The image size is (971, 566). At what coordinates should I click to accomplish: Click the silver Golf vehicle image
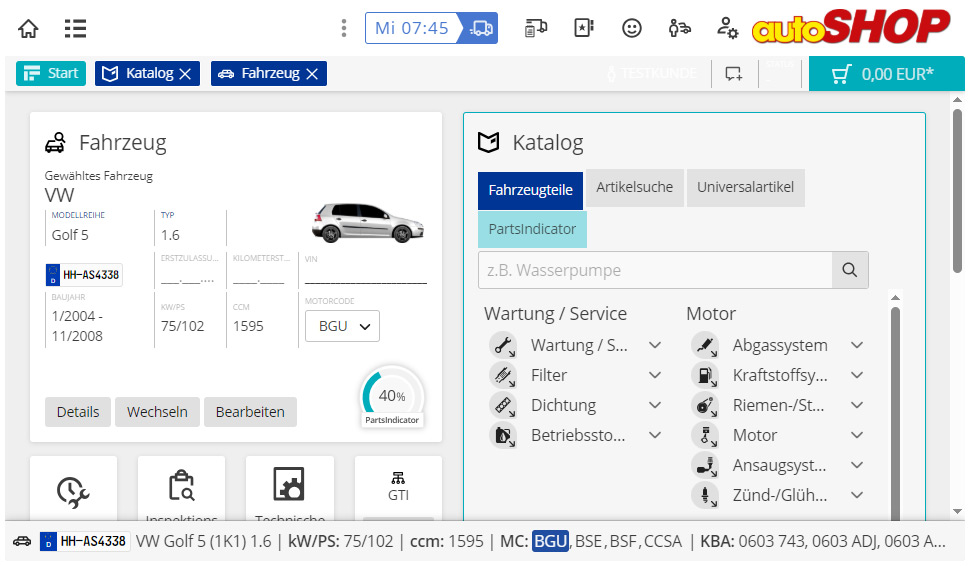coord(368,222)
